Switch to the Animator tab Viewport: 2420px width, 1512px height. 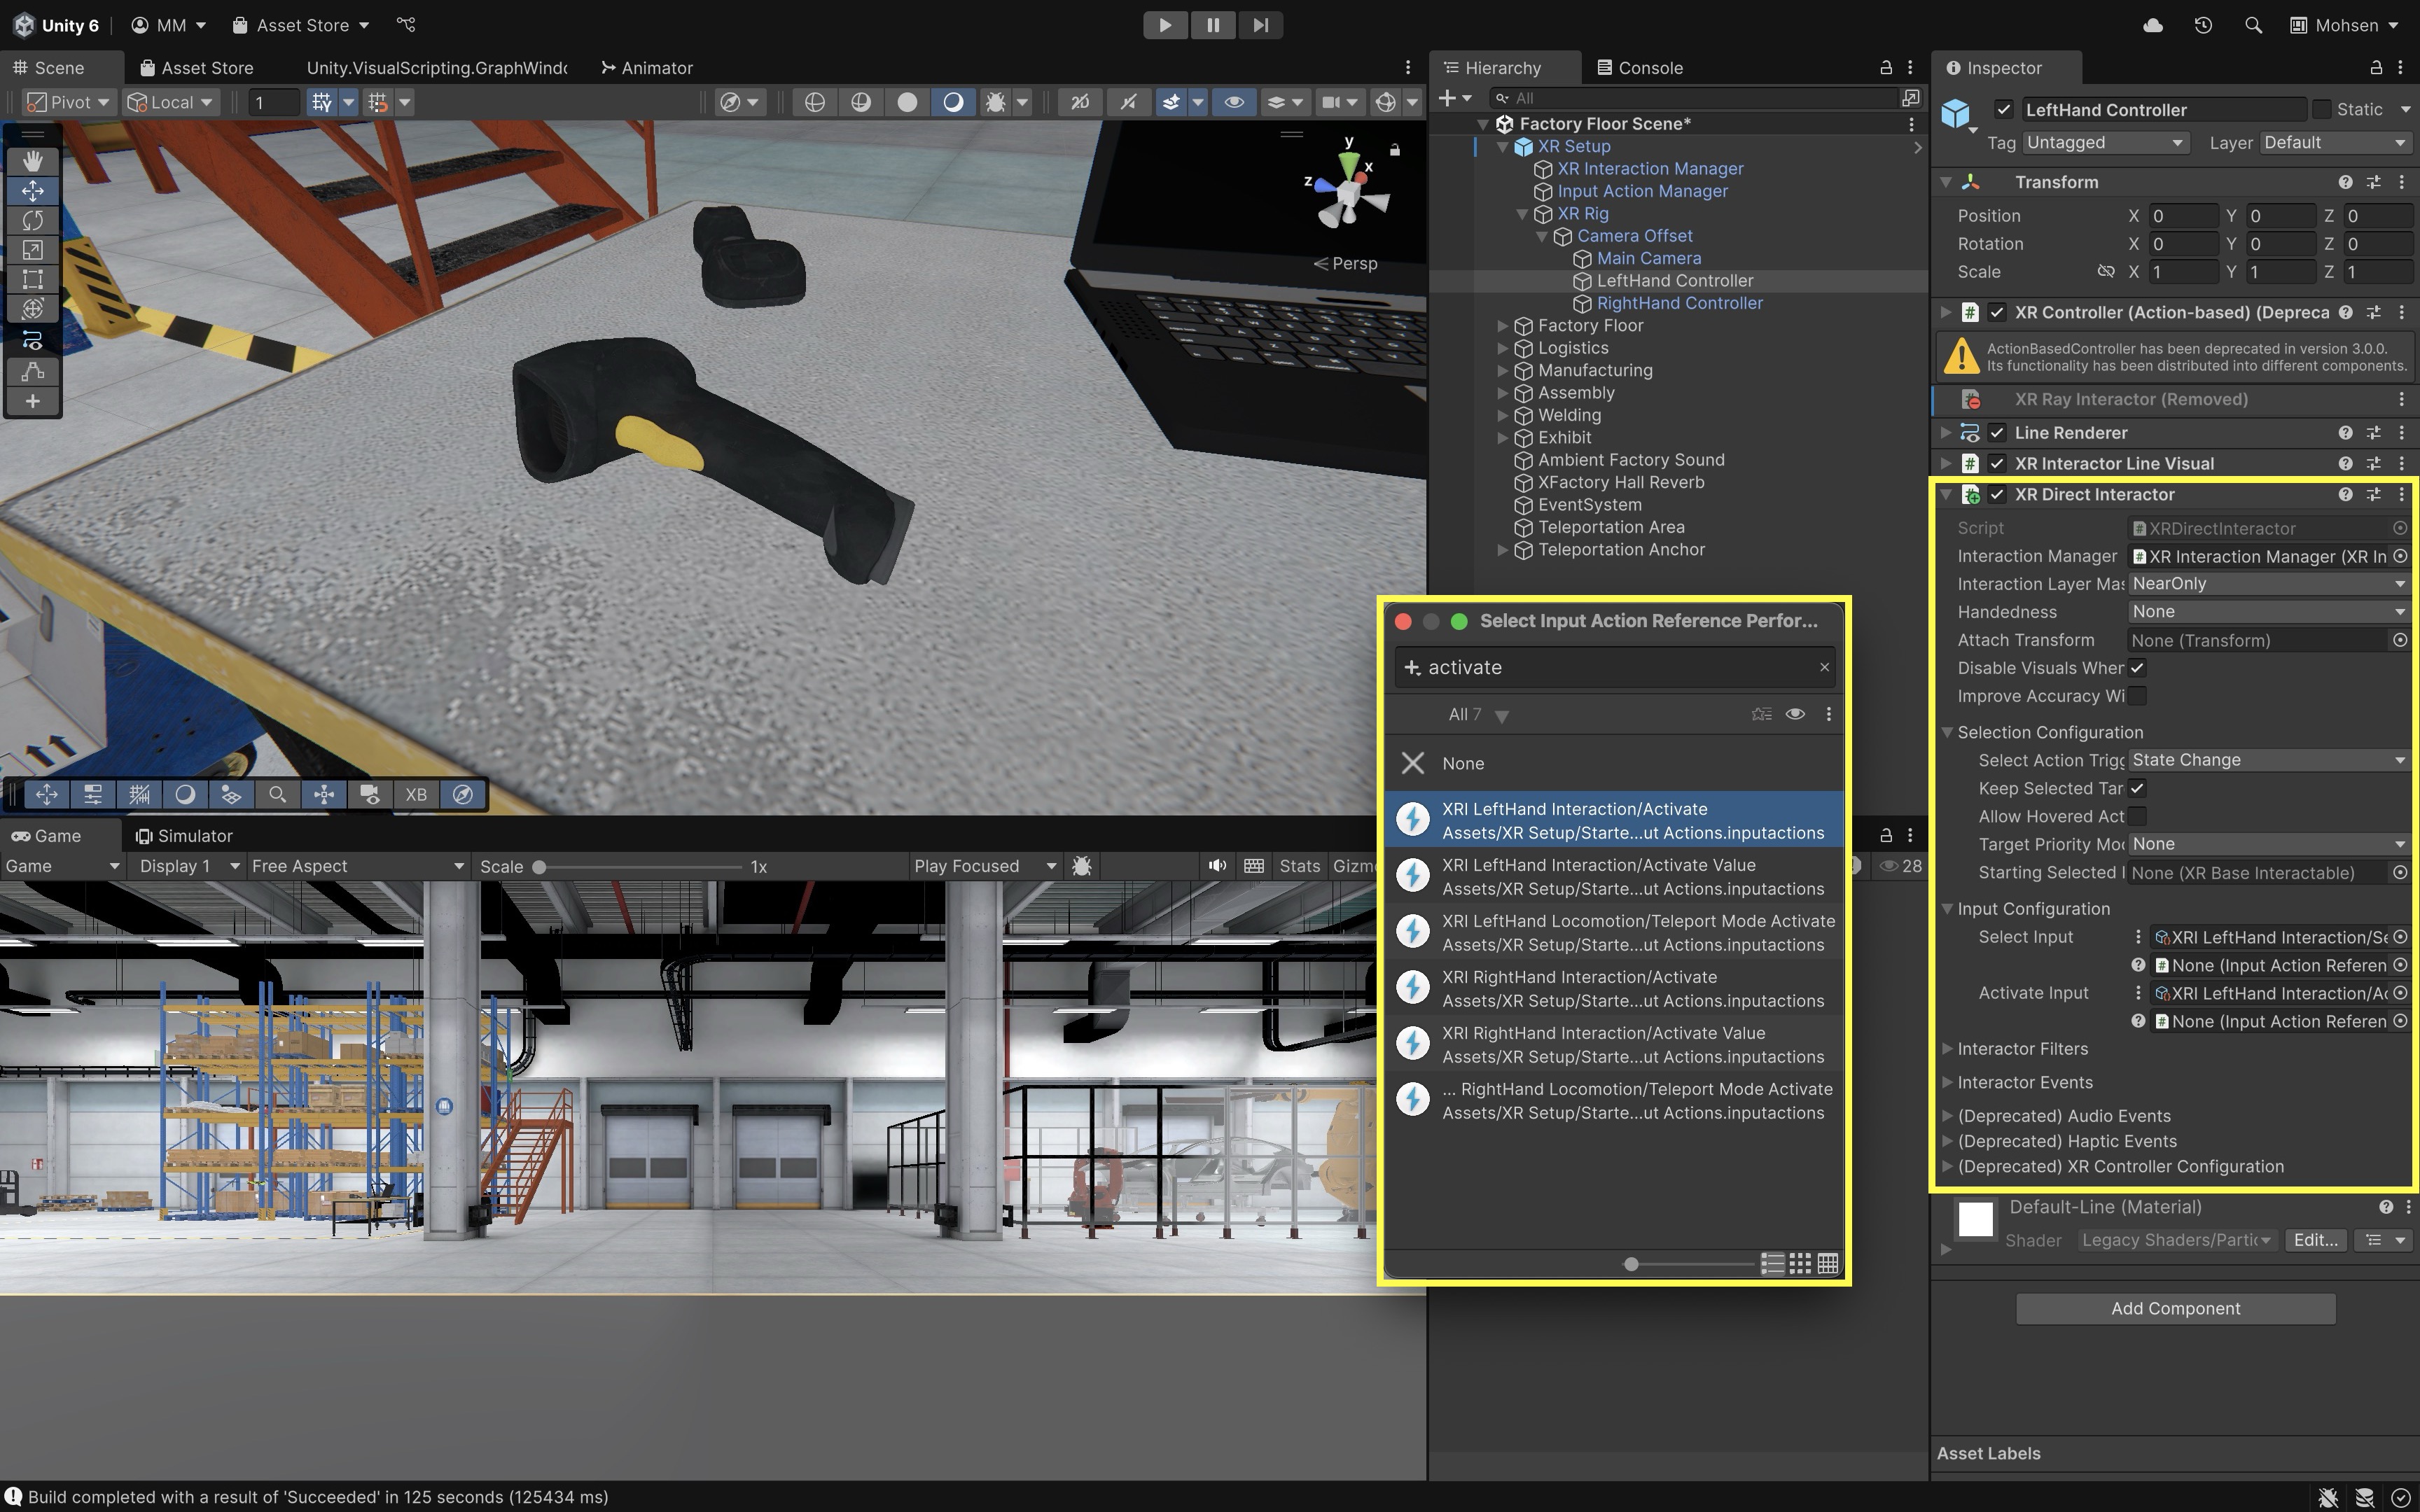(647, 68)
